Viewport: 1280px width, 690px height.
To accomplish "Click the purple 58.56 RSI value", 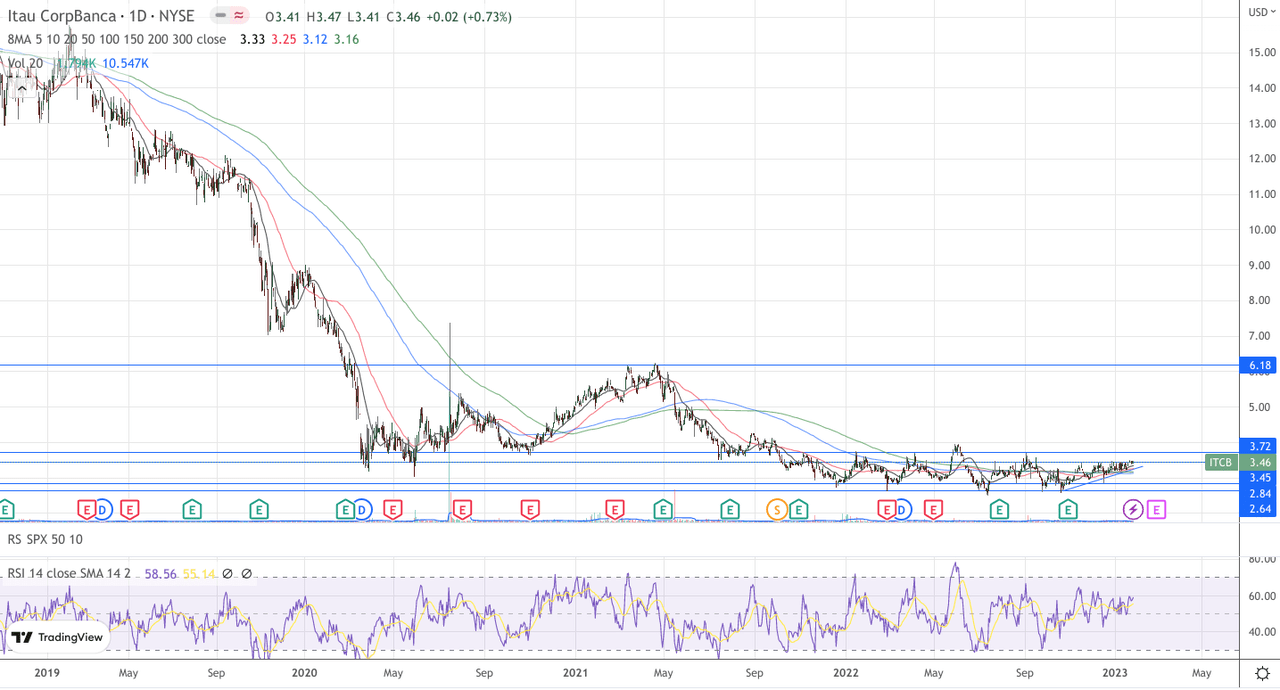I will pyautogui.click(x=161, y=574).
